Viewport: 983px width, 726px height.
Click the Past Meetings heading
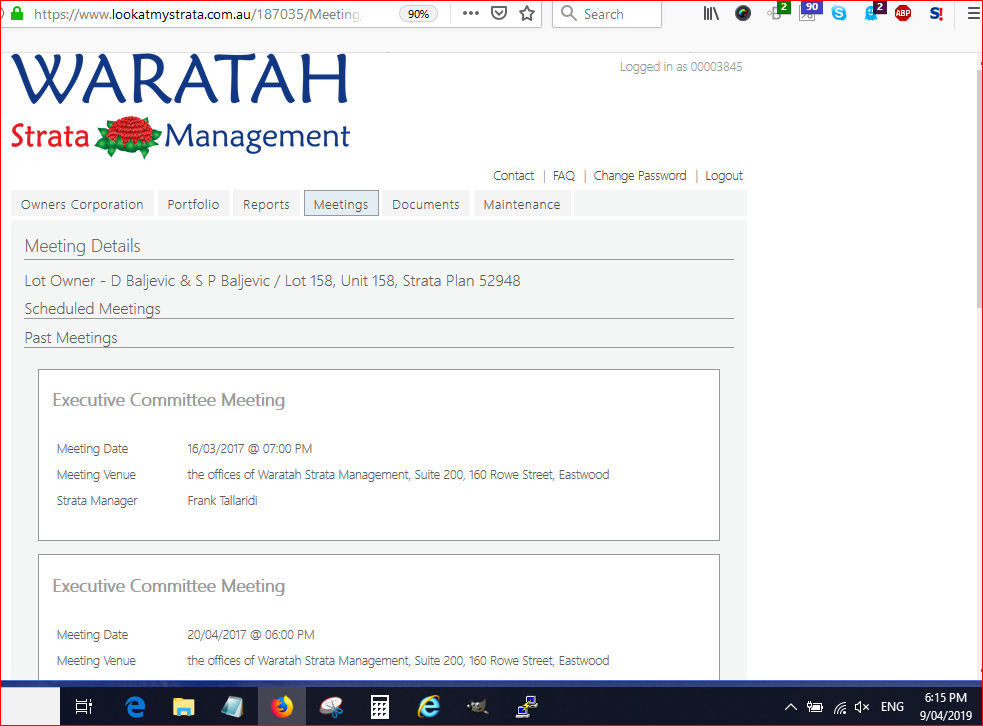tap(71, 338)
